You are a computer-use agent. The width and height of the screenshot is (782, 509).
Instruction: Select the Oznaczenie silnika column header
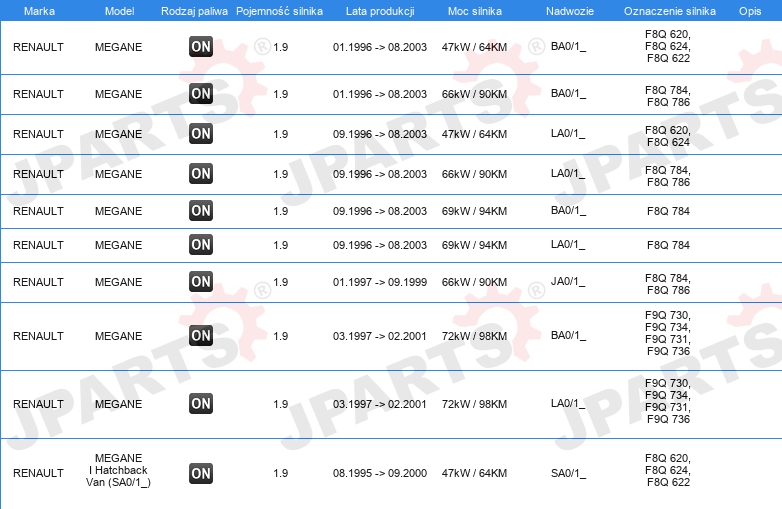point(670,11)
